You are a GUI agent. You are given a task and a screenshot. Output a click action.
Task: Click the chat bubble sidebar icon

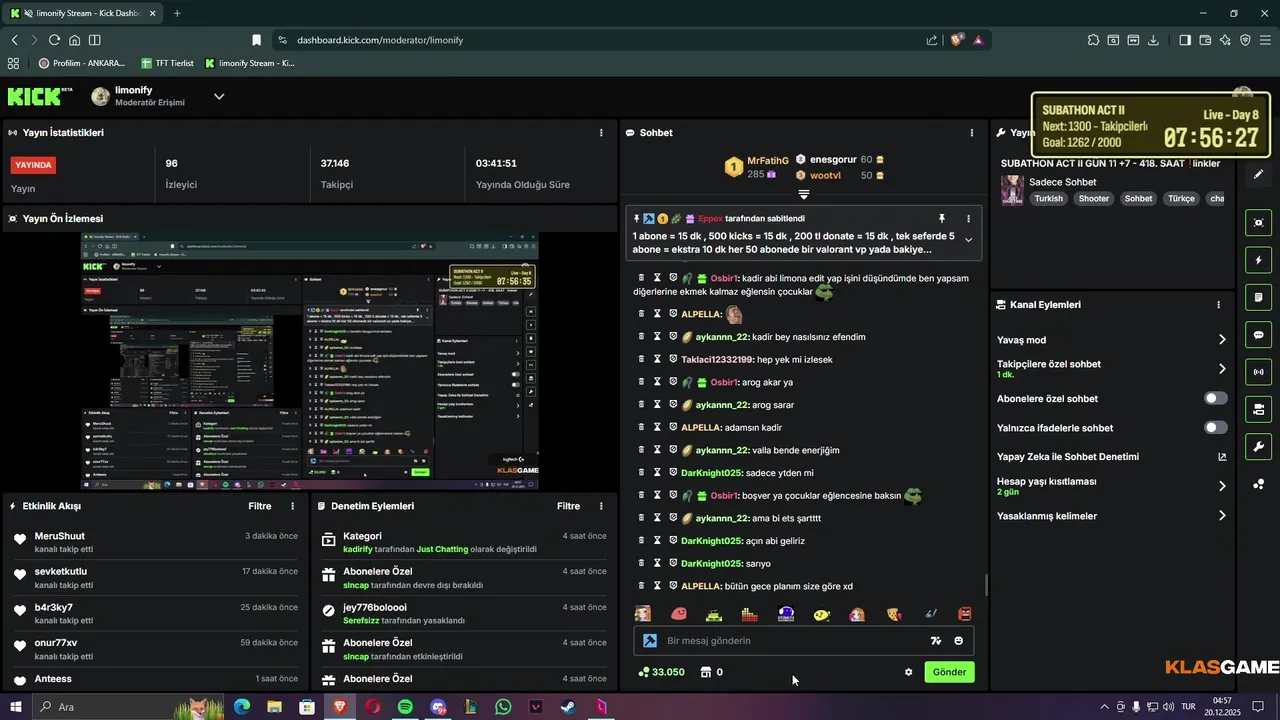[x=1258, y=335]
